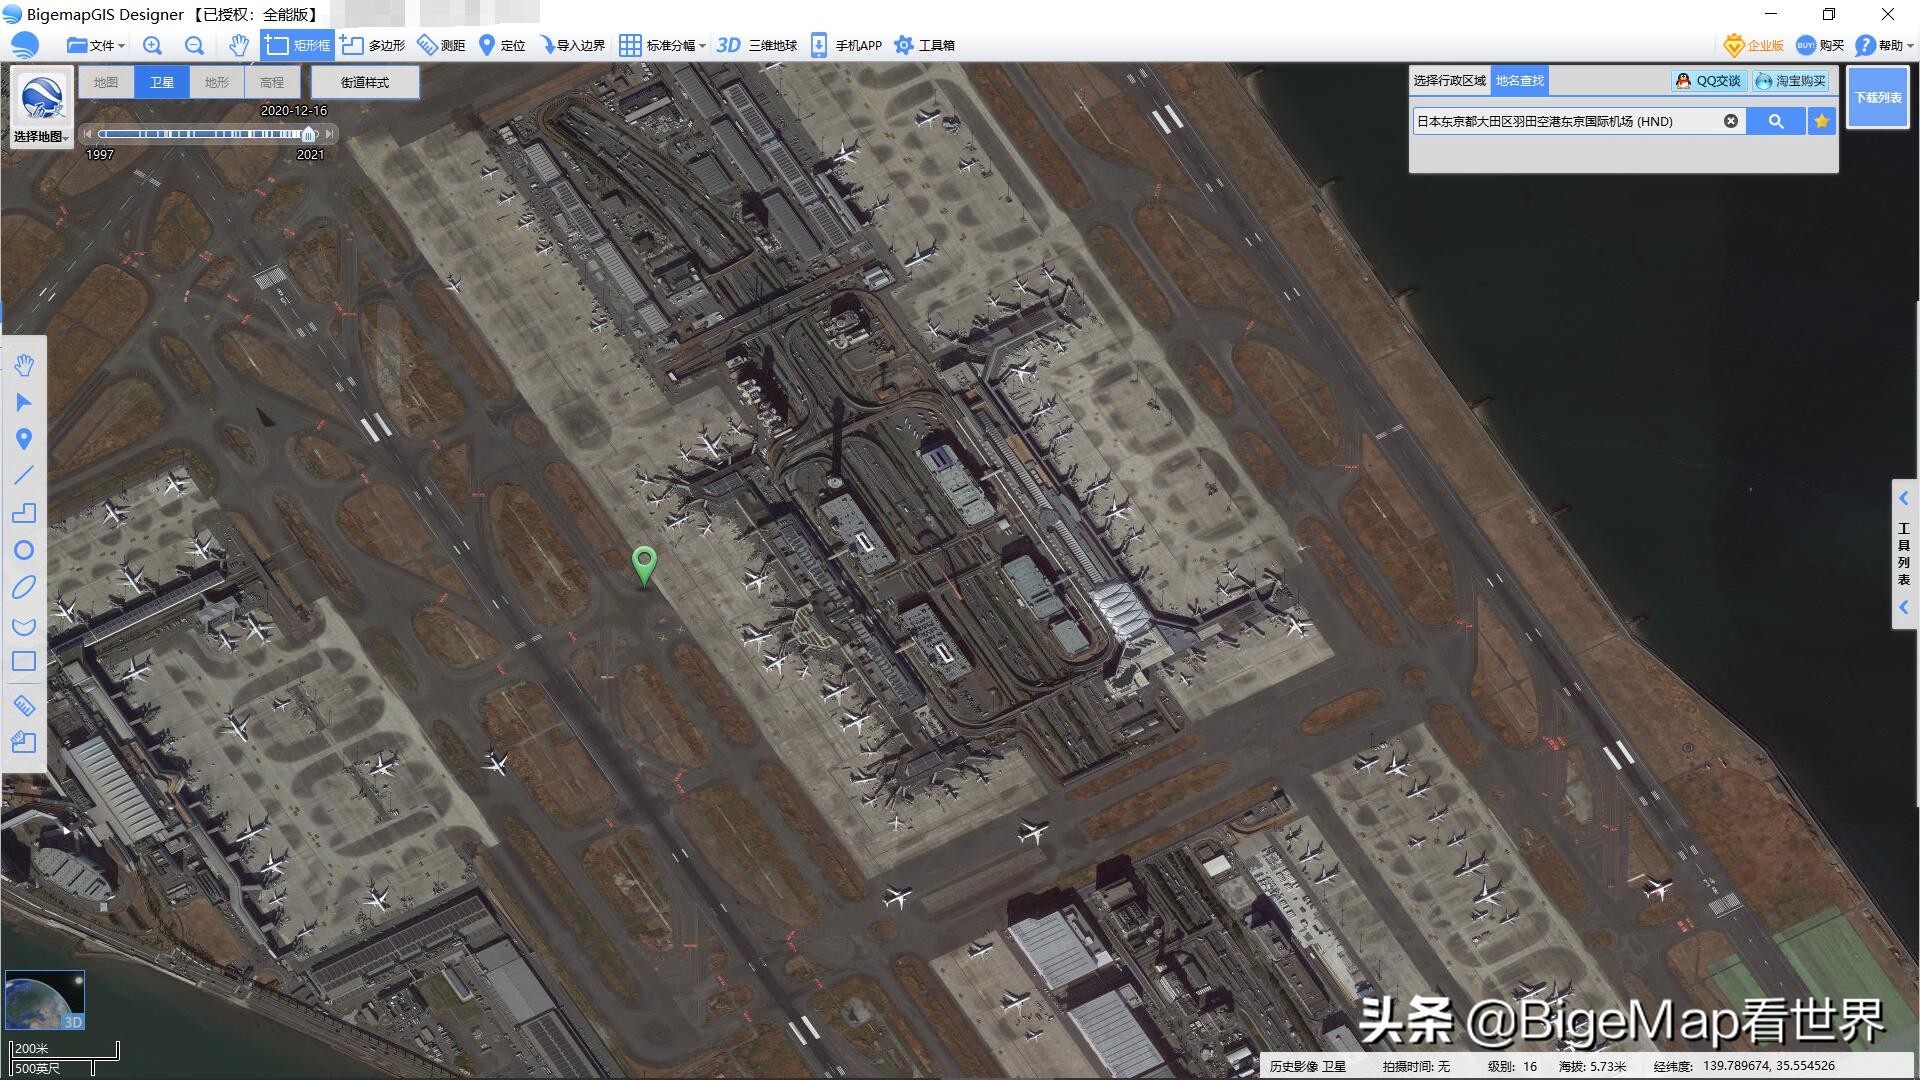Select the ruler measure tool in left sidebar
The width and height of the screenshot is (1920, 1080).
[24, 705]
